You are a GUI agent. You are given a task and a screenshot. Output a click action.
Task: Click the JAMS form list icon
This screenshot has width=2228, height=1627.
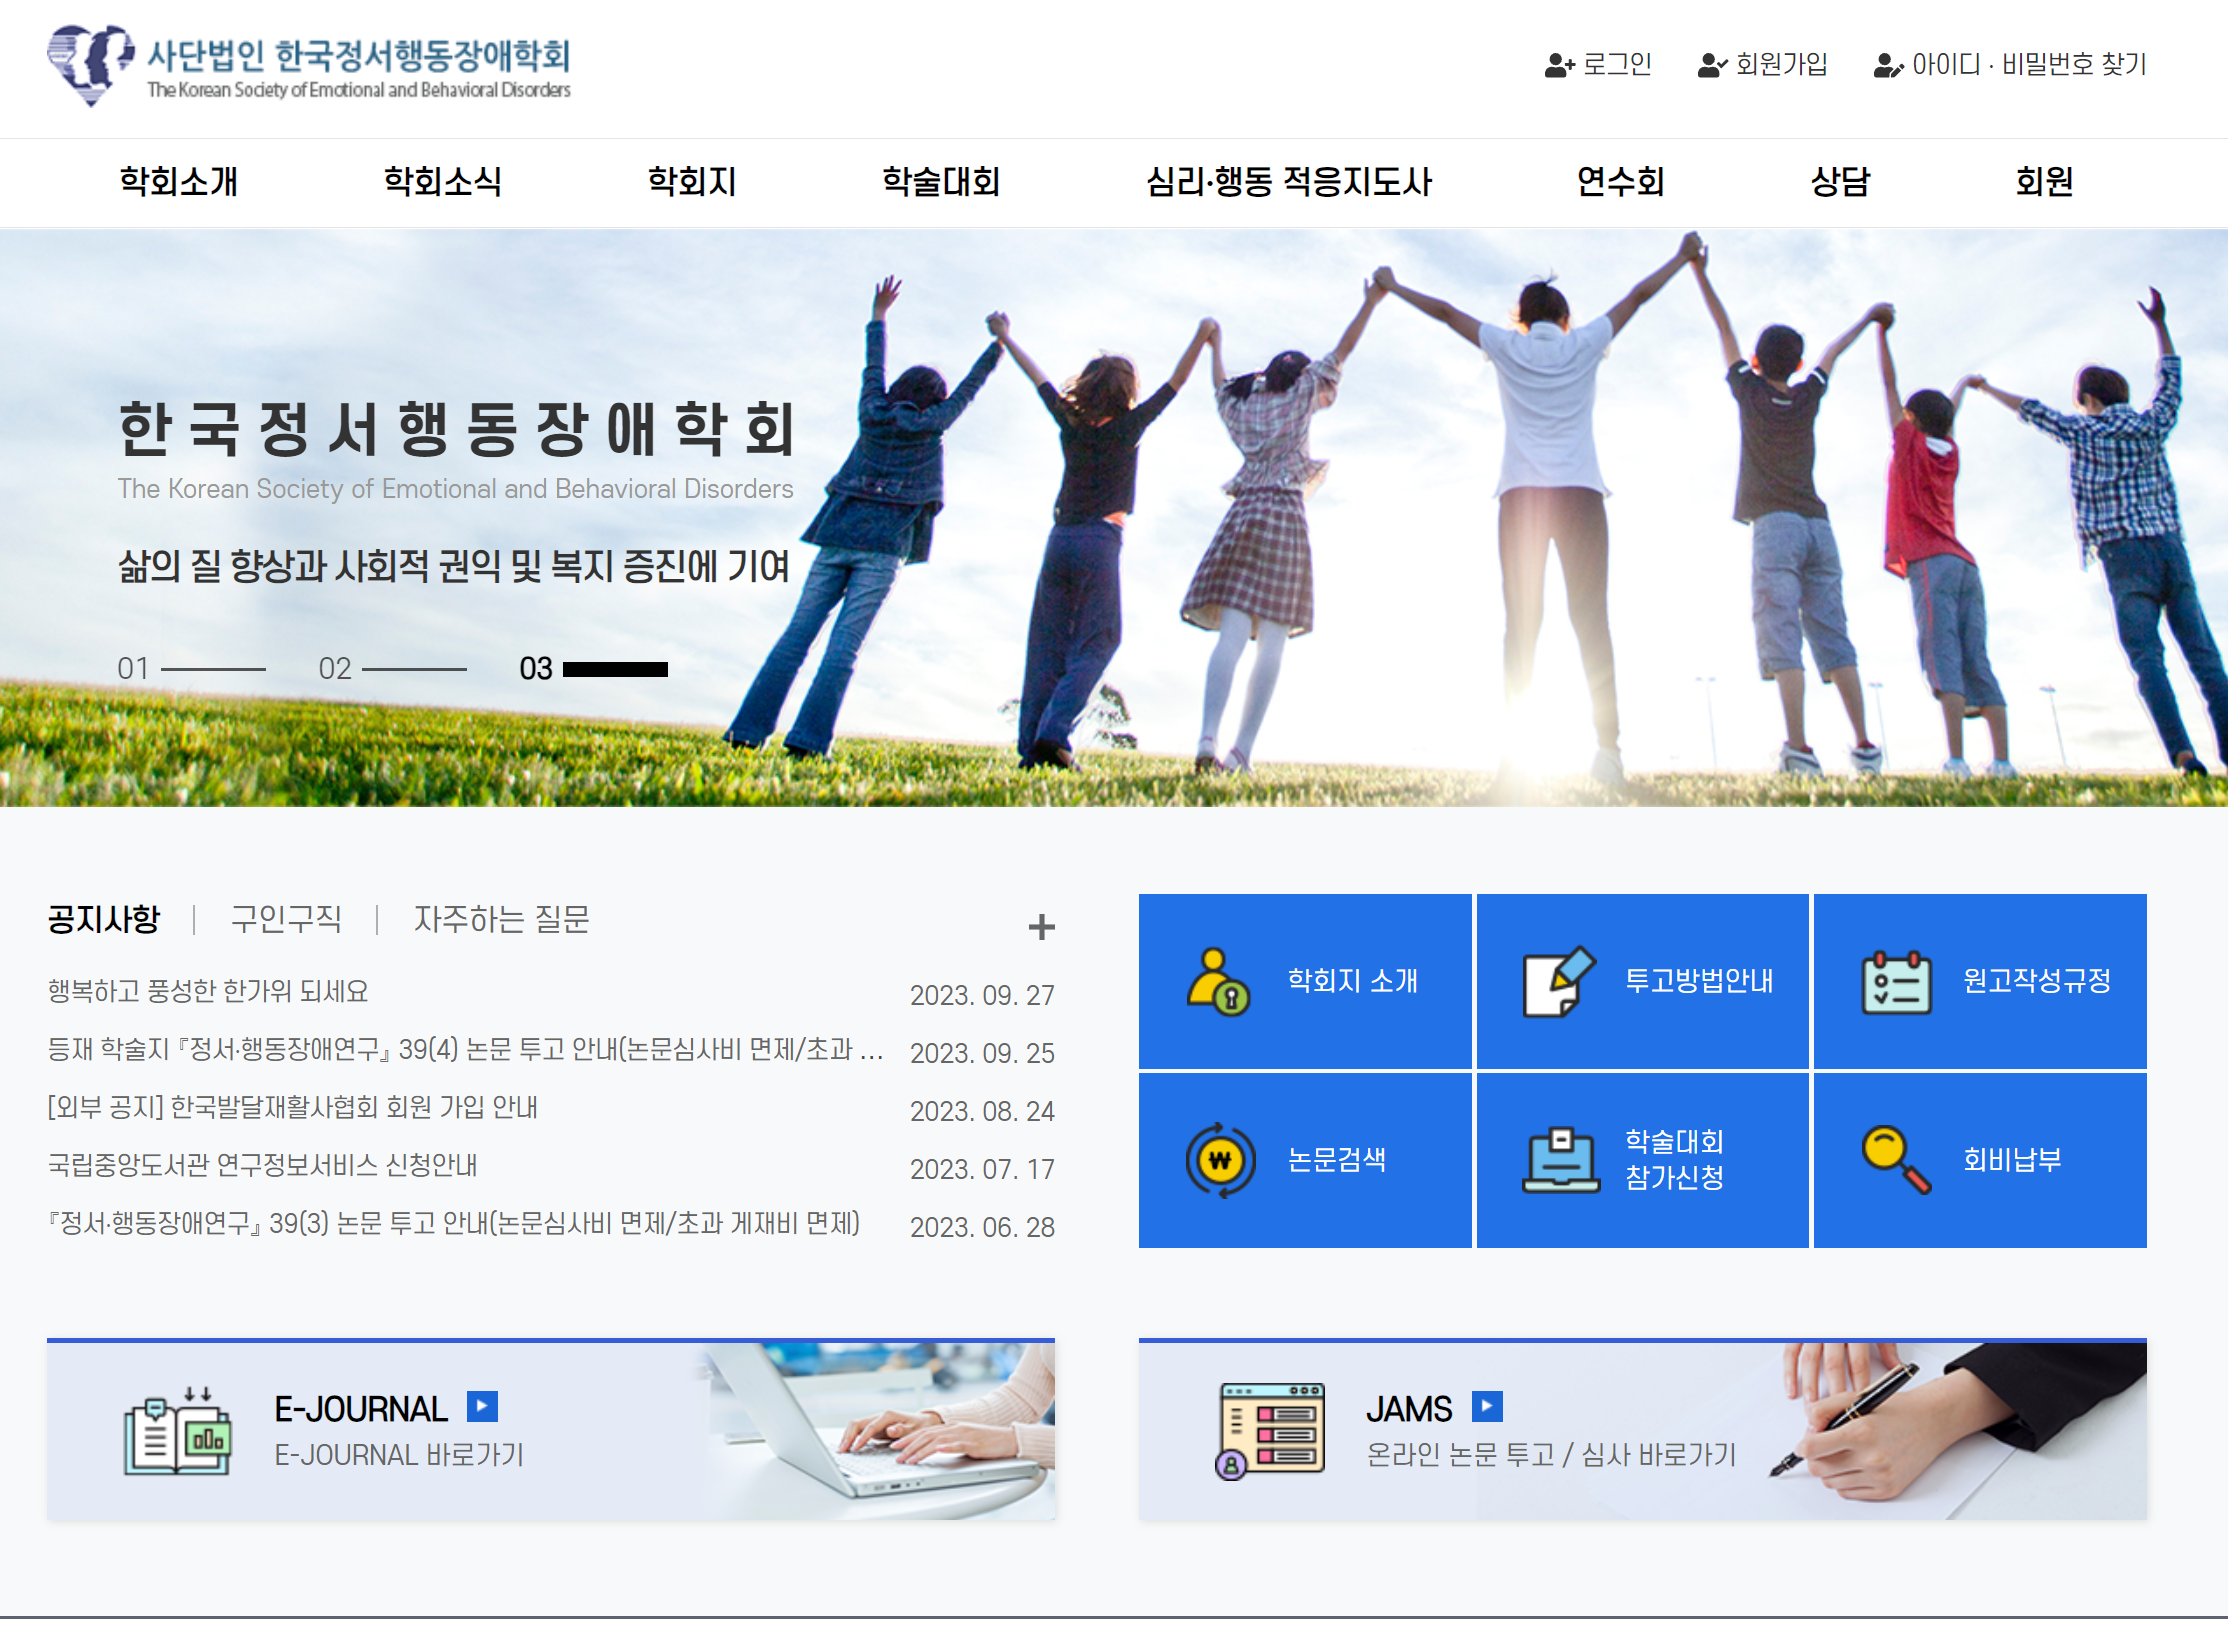pyautogui.click(x=1270, y=1431)
